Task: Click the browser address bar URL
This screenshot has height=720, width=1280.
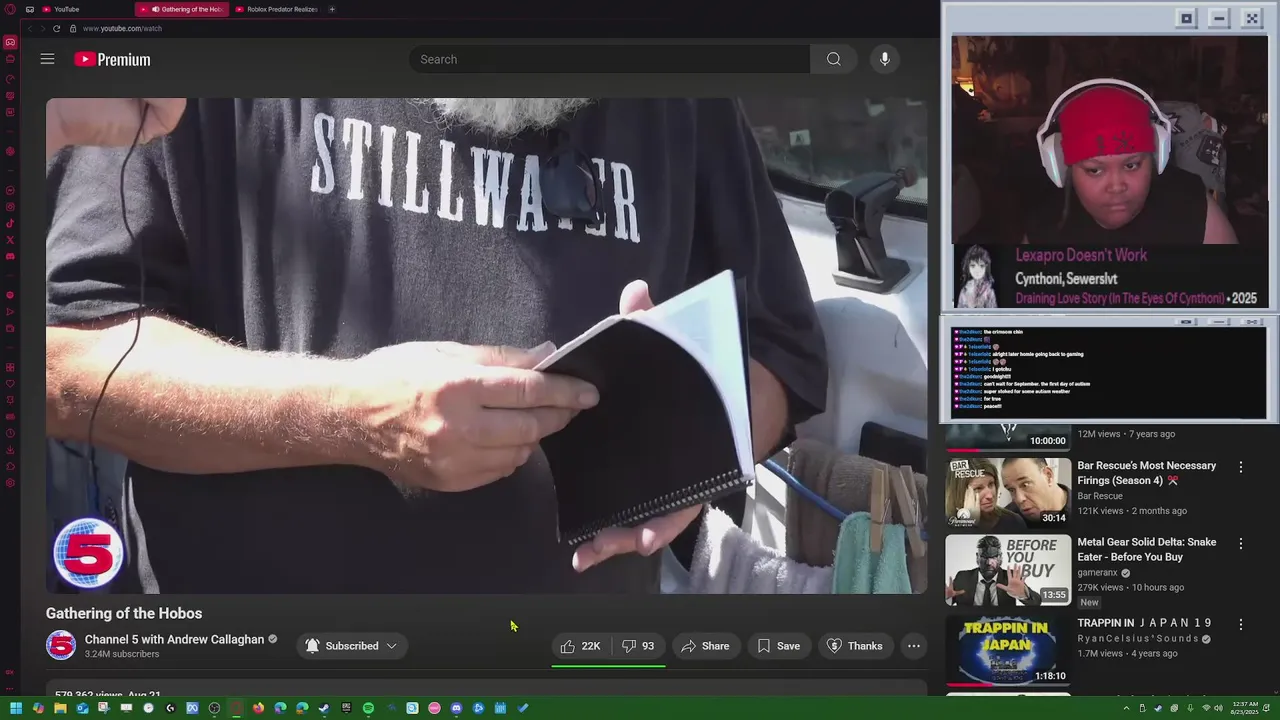Action: [x=122, y=29]
